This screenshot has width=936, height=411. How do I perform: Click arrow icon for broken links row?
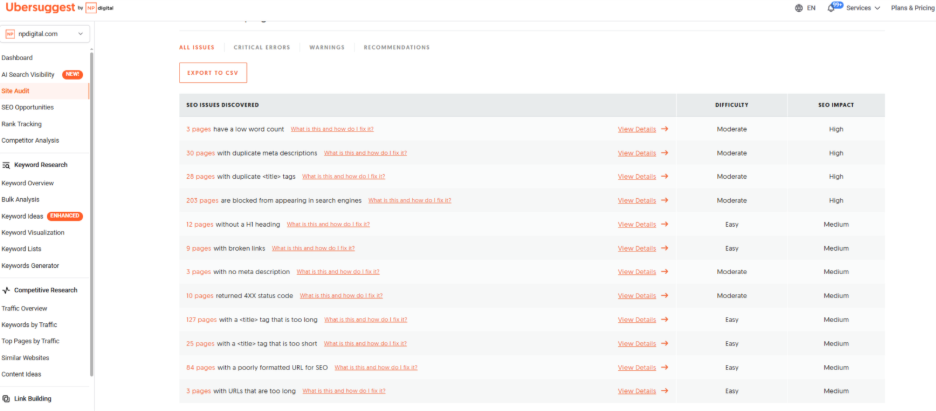click(x=664, y=248)
